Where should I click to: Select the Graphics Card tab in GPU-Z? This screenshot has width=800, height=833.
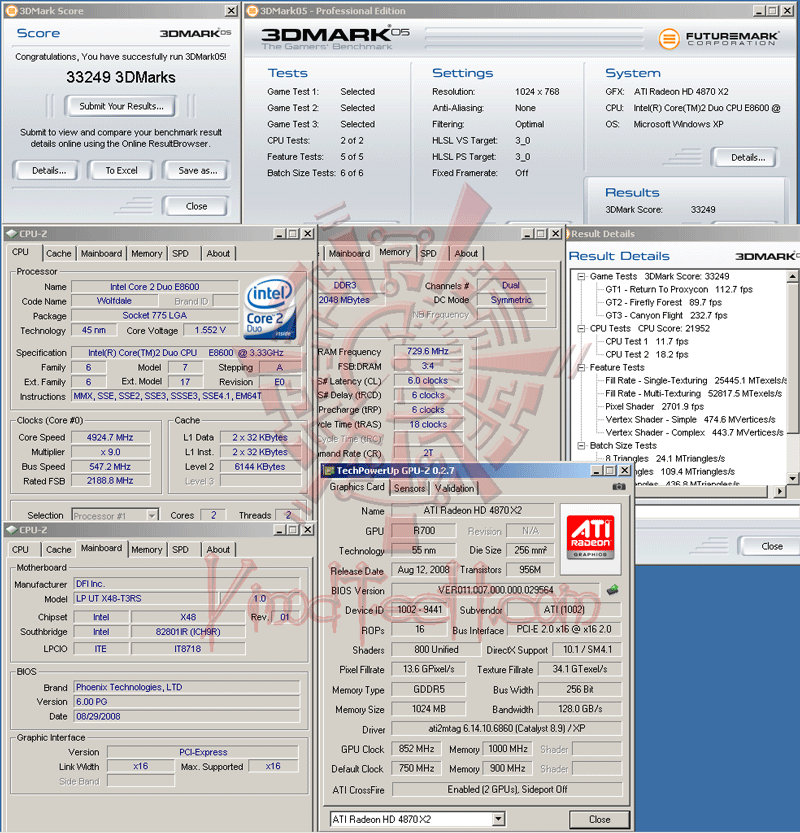point(356,487)
